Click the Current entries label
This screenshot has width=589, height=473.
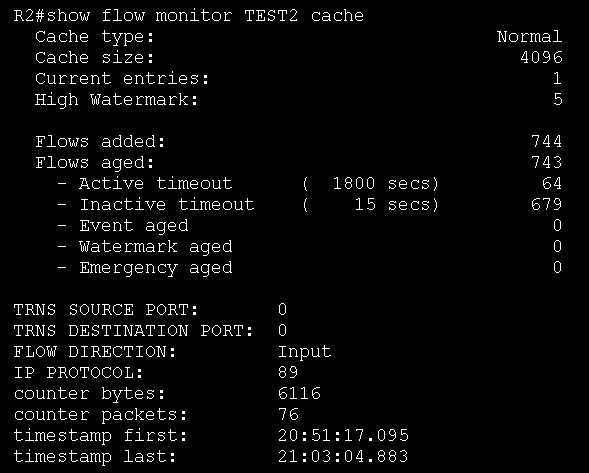click(122, 79)
